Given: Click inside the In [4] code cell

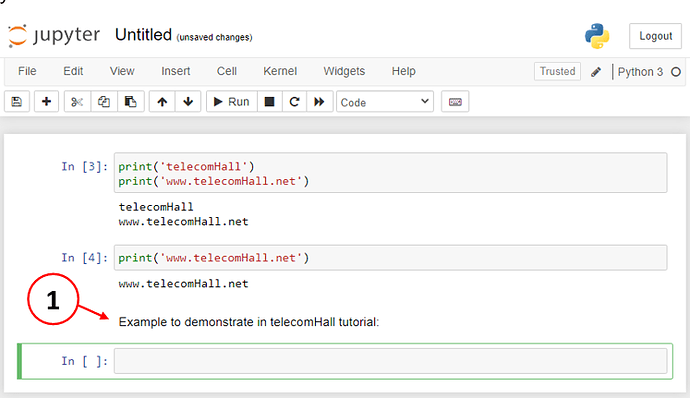Looking at the screenshot, I should 390,258.
